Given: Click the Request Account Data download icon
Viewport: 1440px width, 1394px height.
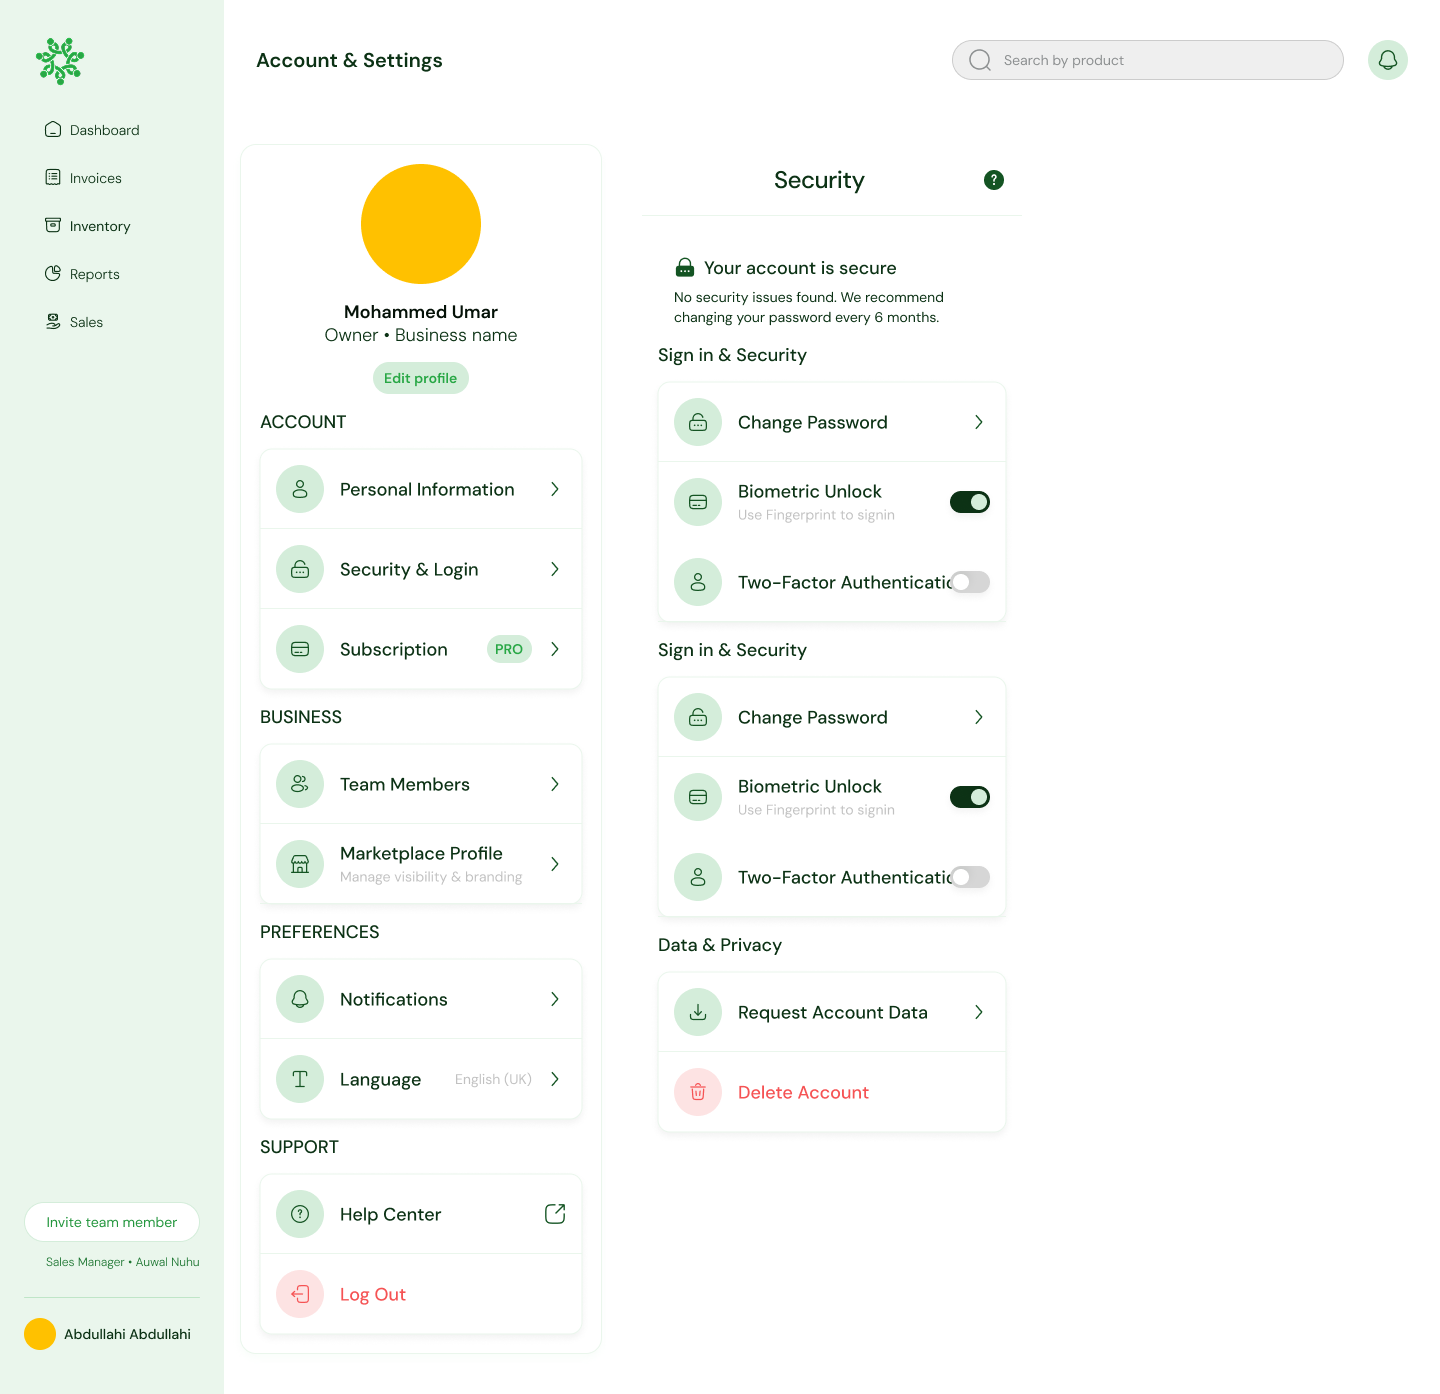Looking at the screenshot, I should coord(698,1012).
